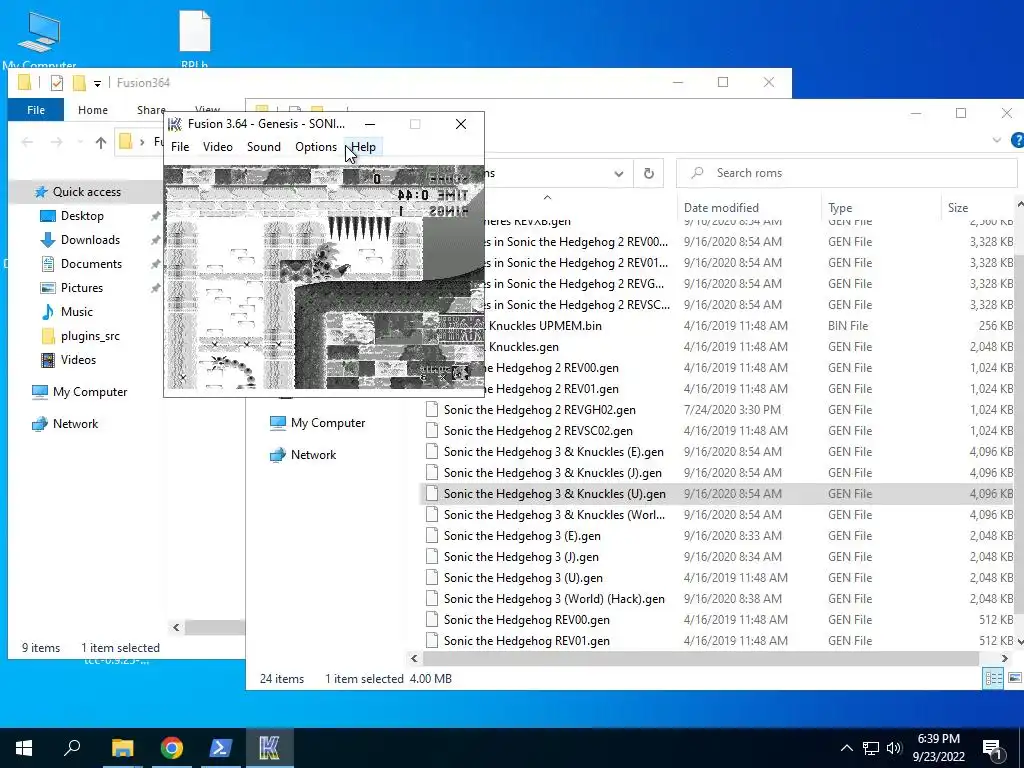The image size is (1024, 768).
Task: Open the Fusion emulator File menu
Action: coord(180,147)
